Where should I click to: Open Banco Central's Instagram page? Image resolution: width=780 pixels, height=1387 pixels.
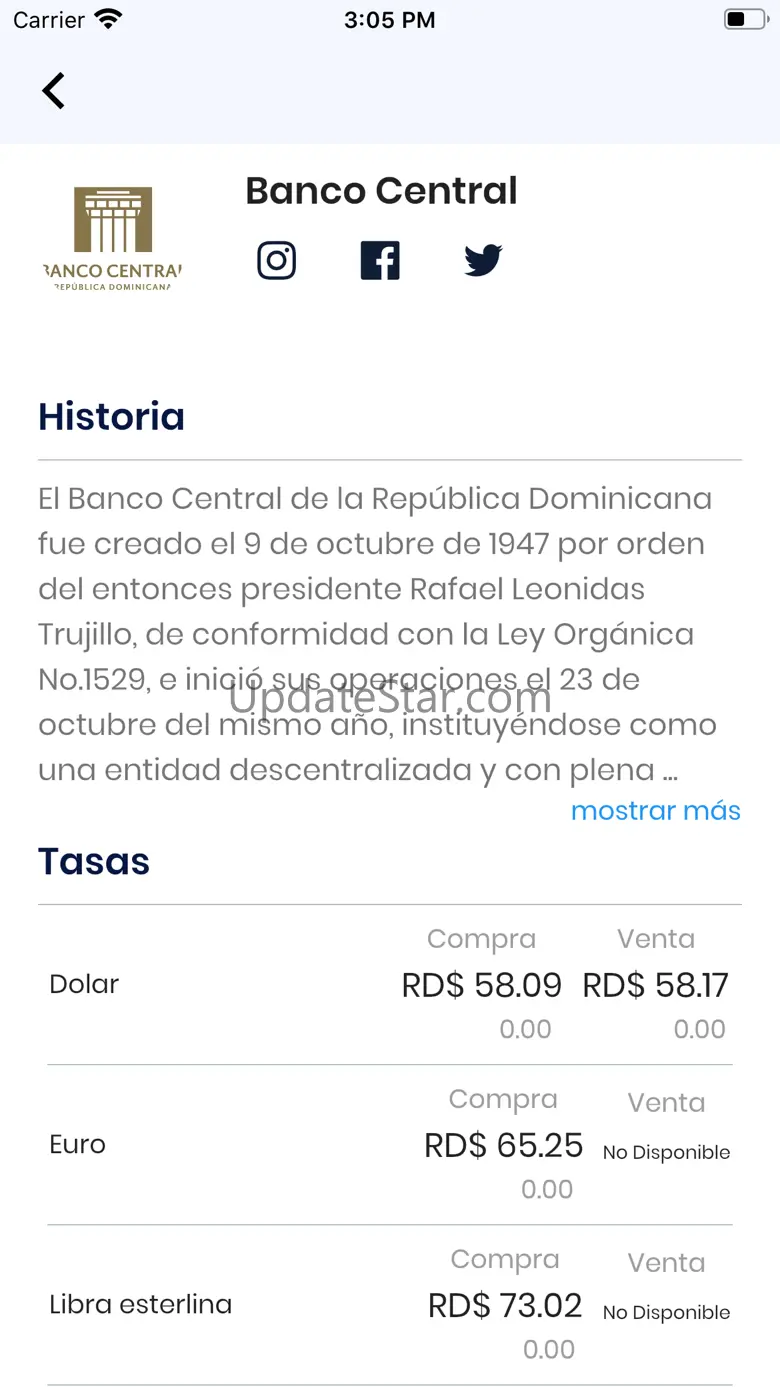pyautogui.click(x=277, y=261)
